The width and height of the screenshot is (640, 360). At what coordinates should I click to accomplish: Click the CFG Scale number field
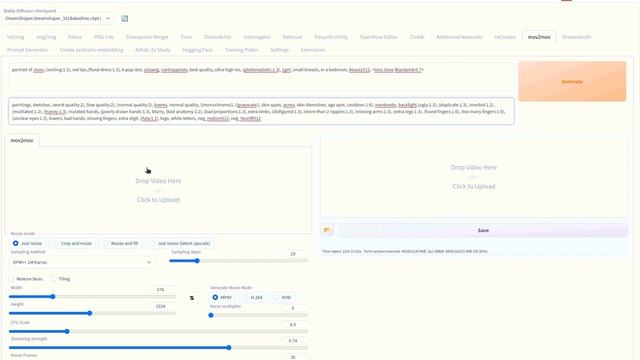(x=295, y=324)
